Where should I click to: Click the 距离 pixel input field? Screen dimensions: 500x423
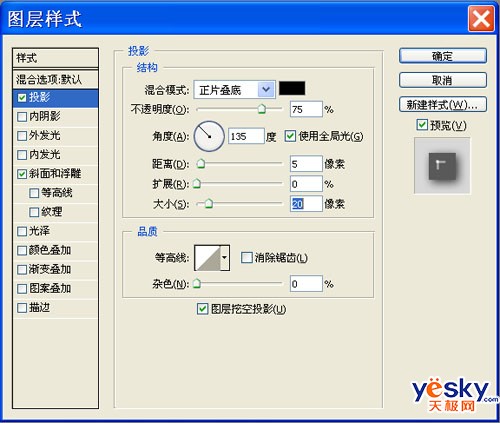click(306, 164)
